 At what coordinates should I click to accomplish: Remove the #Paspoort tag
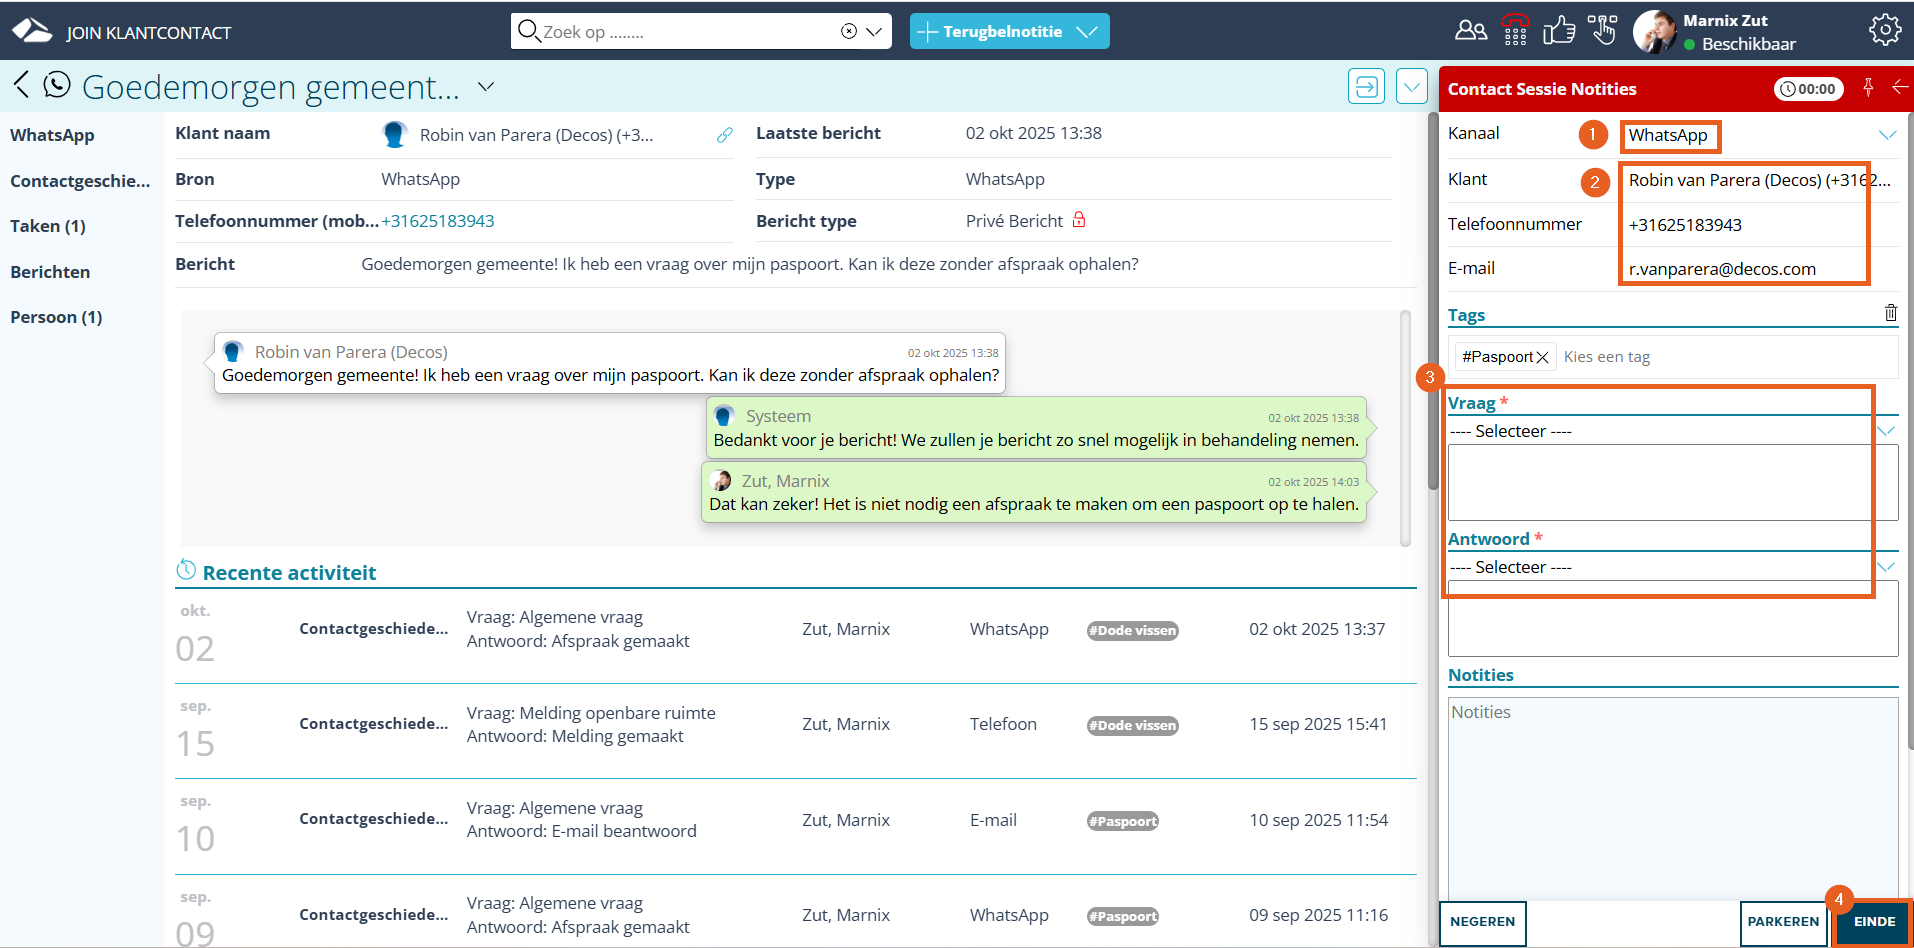[1542, 357]
